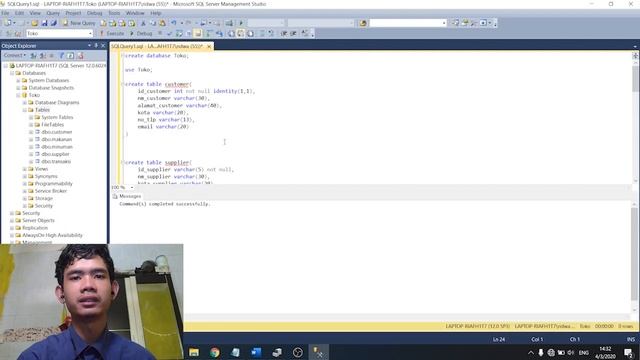Open the editor zoom level dropdown
640x360 pixels.
pyautogui.click(x=131, y=187)
